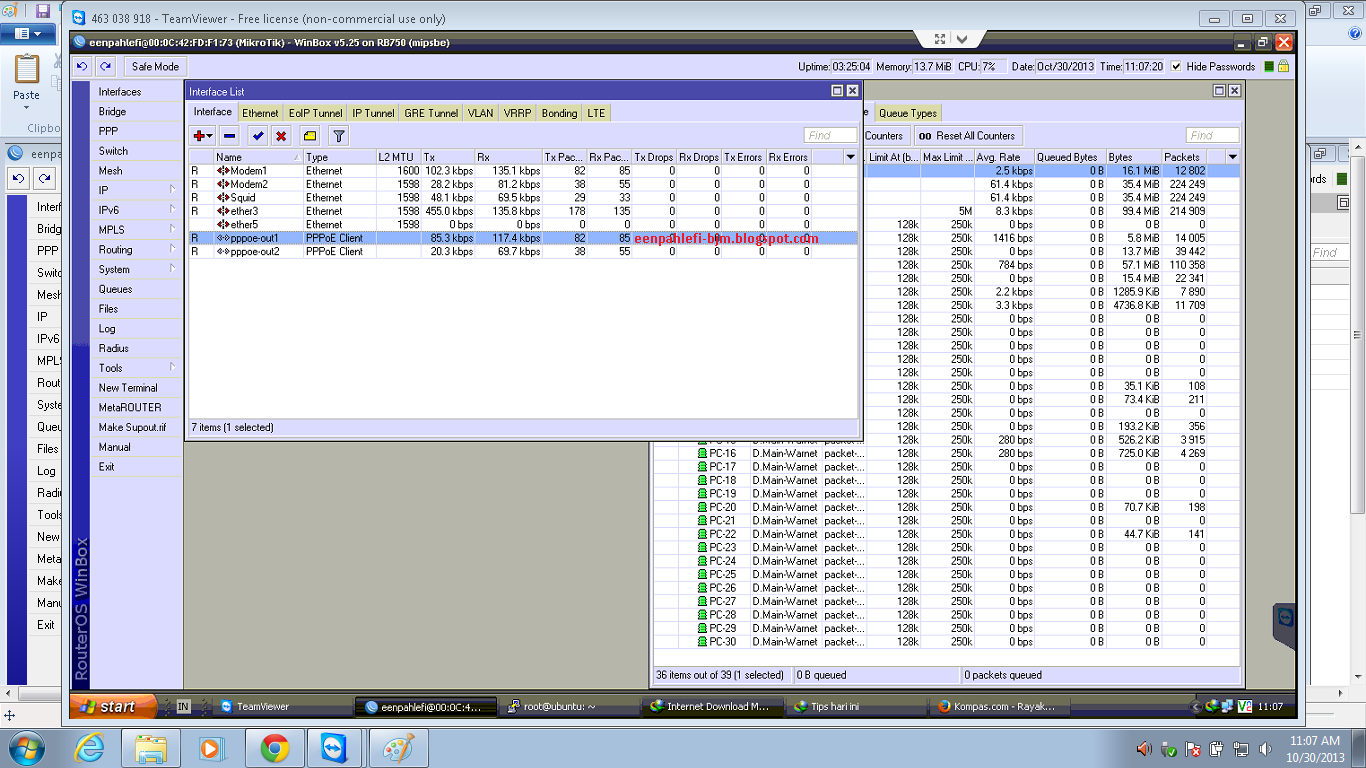The image size is (1366, 768).
Task: Switch to the Ethernet tab
Action: tap(260, 113)
